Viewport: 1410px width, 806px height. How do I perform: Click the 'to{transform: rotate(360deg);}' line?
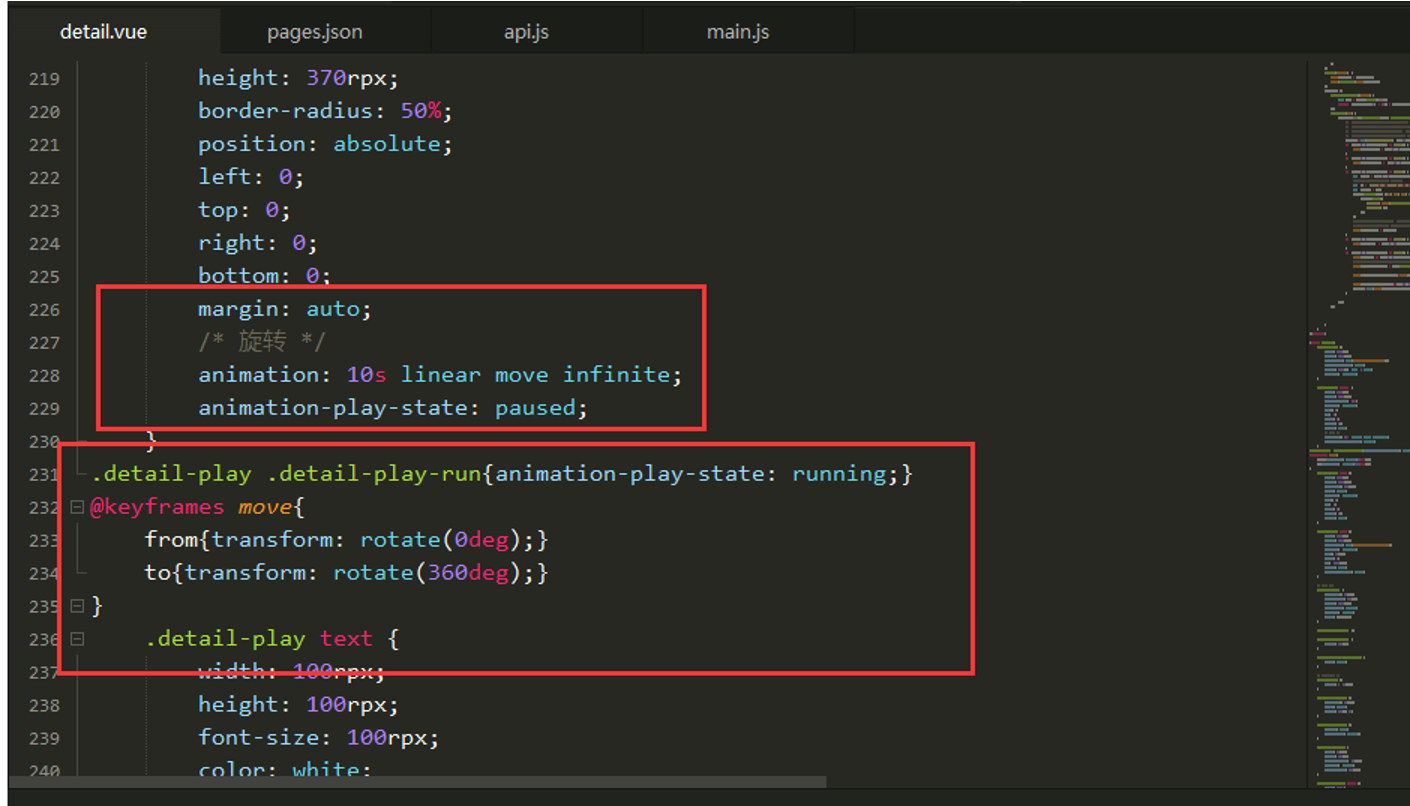point(346,573)
